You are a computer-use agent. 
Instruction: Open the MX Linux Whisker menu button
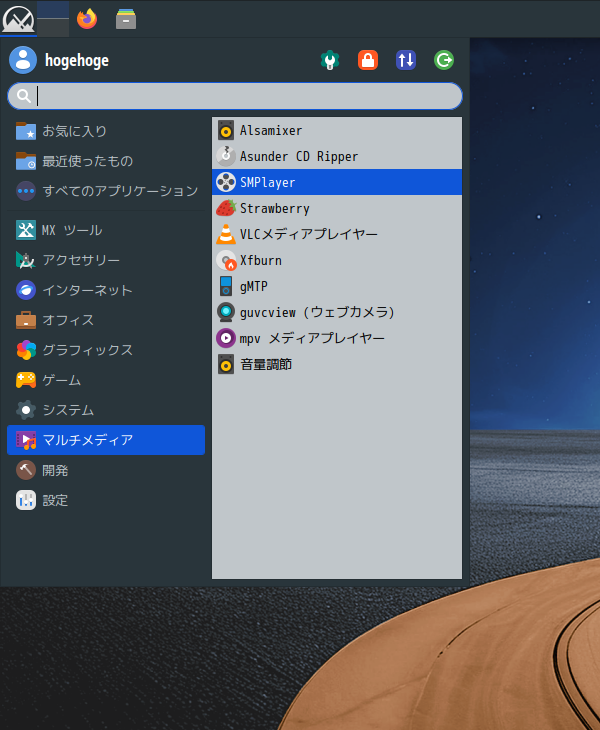(18, 19)
